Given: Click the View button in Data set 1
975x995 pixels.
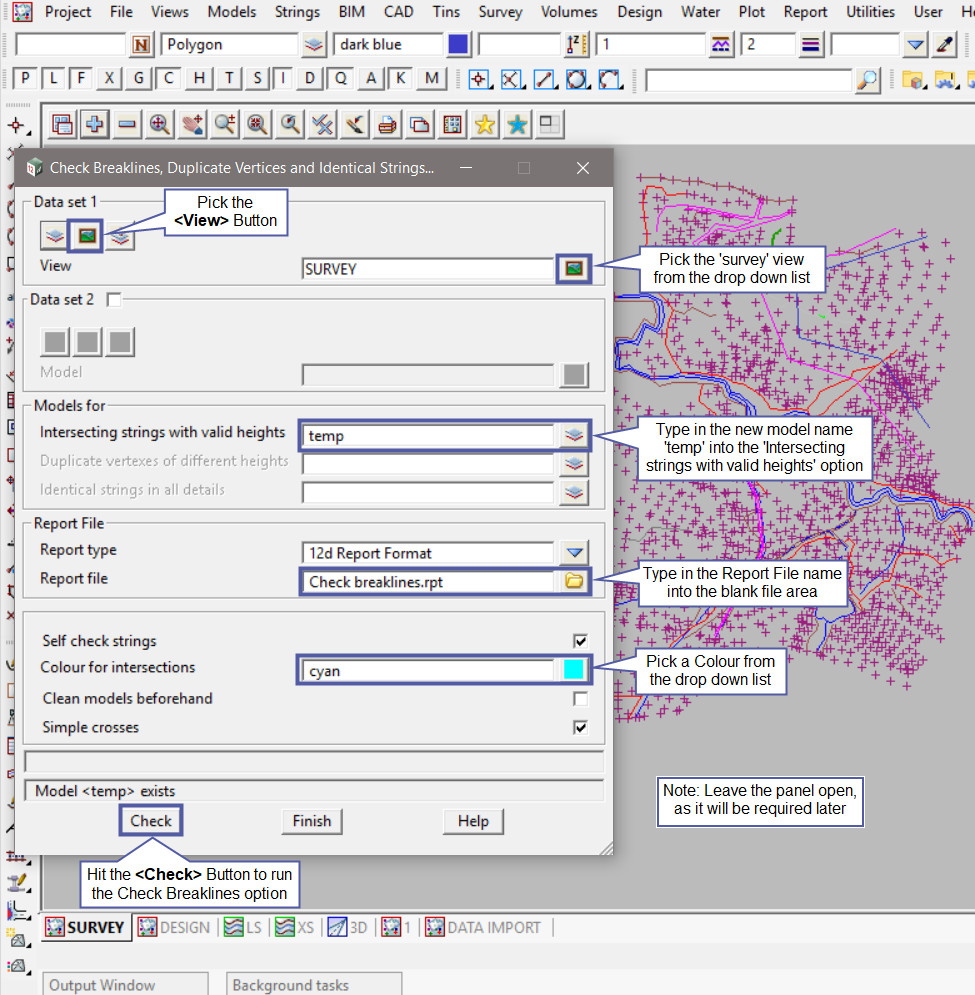Looking at the screenshot, I should tap(87, 236).
